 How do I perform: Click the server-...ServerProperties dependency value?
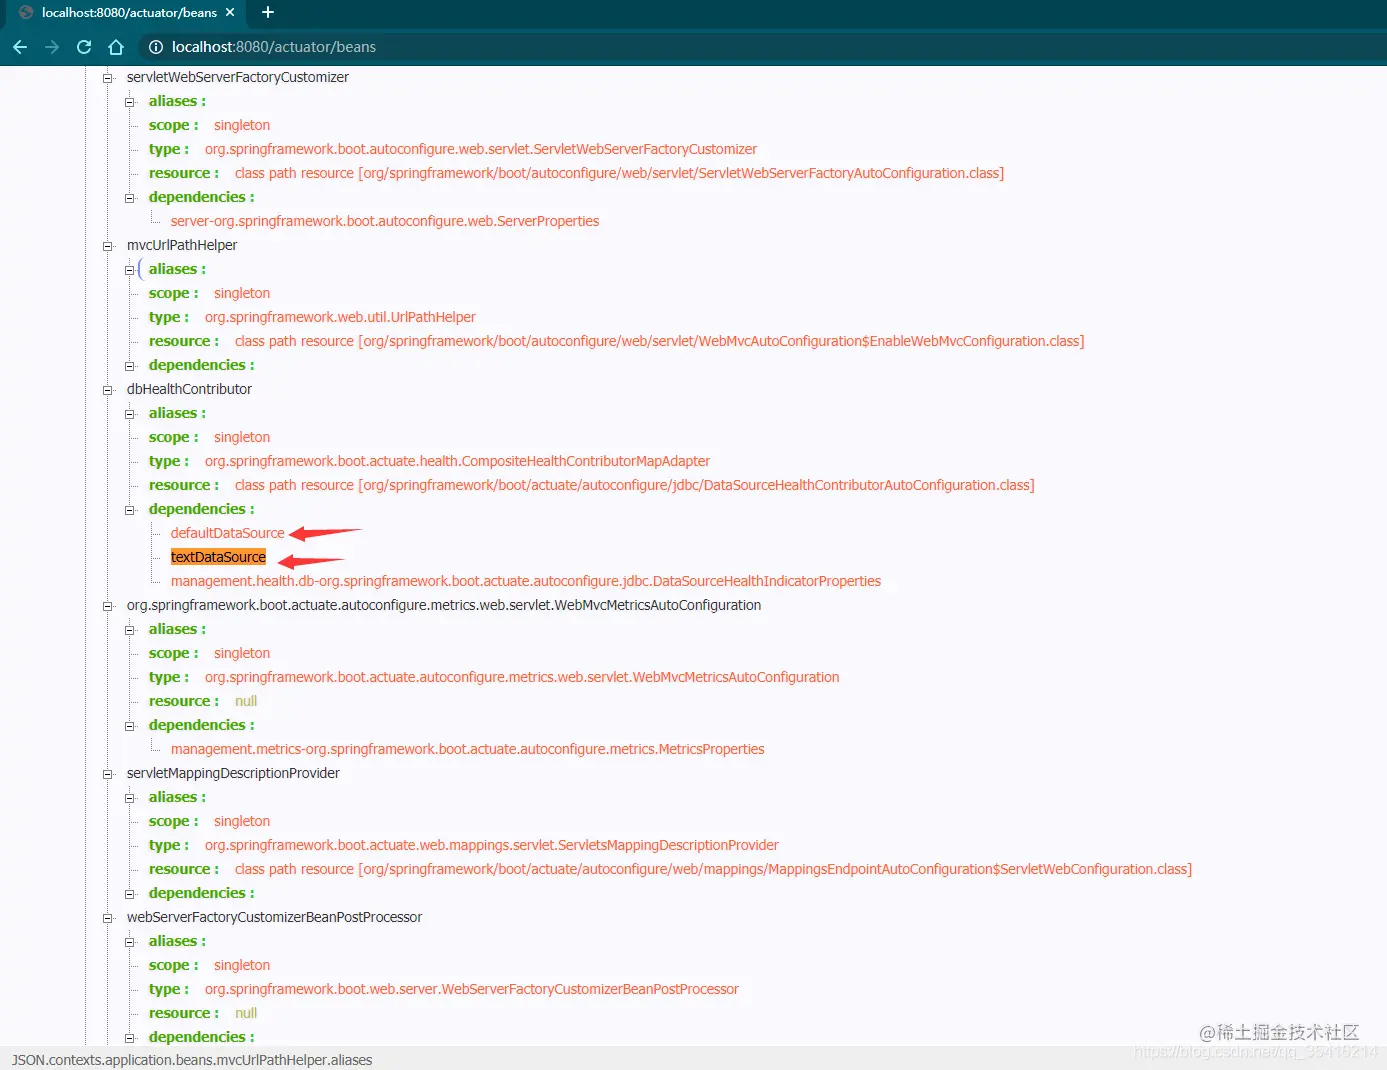pyautogui.click(x=385, y=221)
